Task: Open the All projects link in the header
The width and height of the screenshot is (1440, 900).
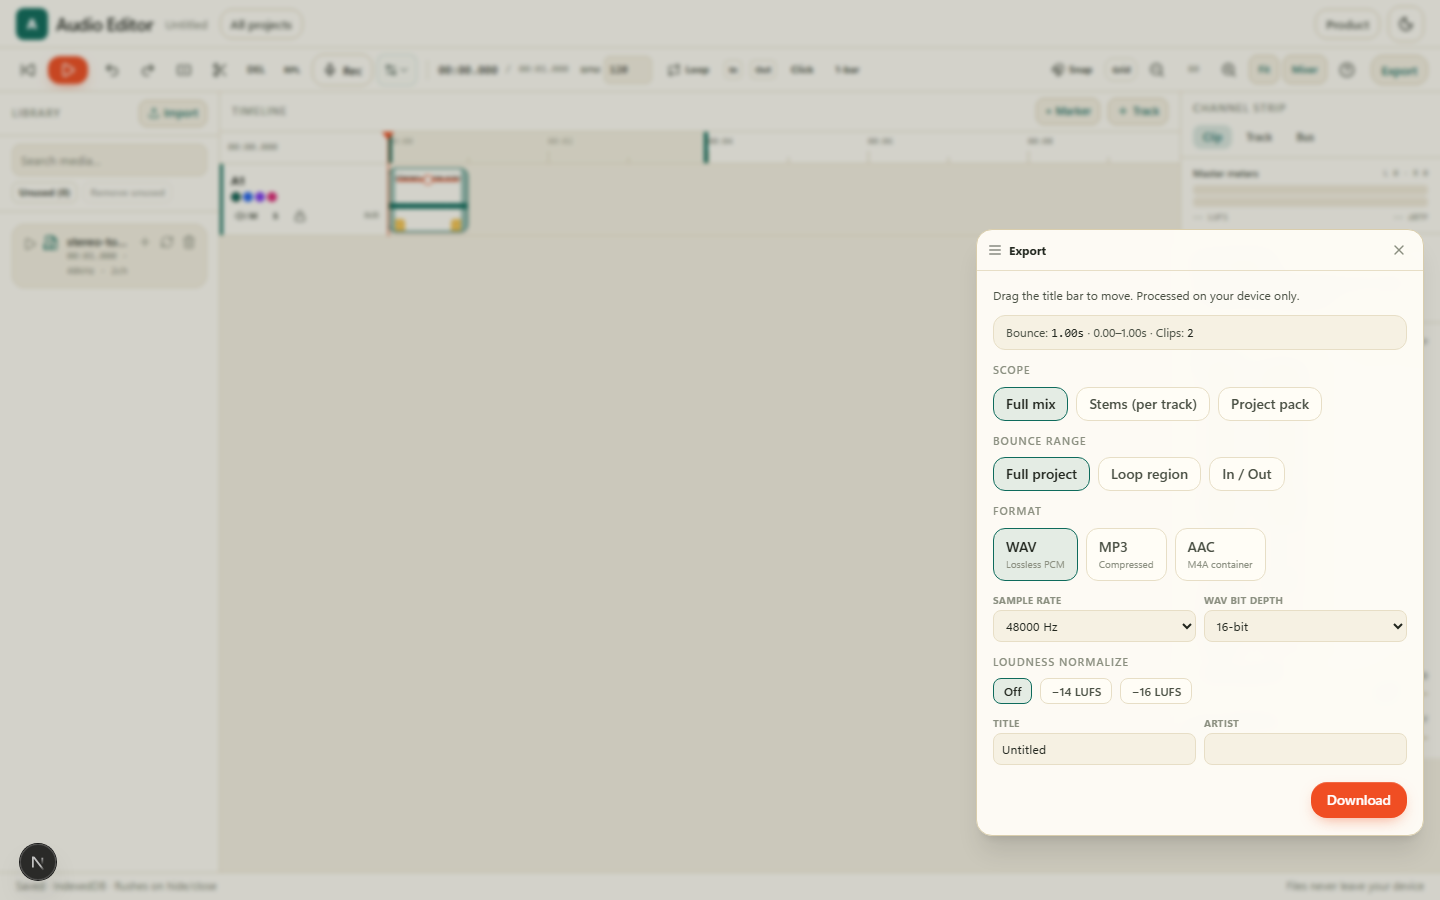Action: (261, 24)
